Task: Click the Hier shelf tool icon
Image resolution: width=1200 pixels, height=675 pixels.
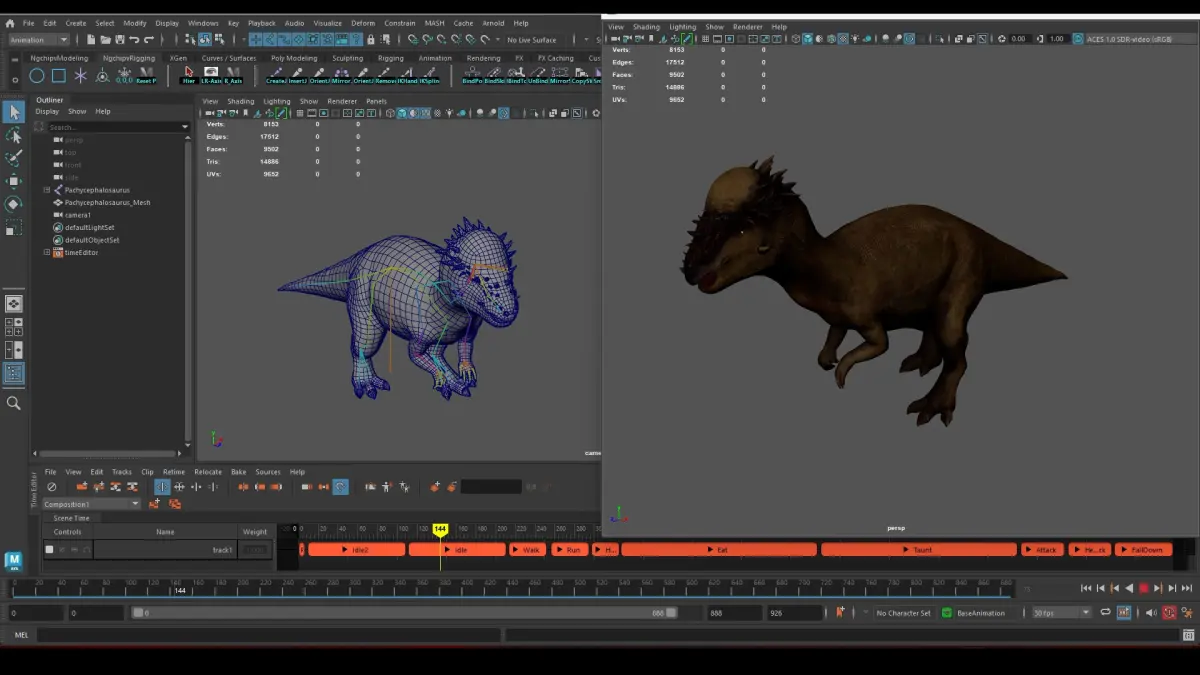Action: [188, 75]
